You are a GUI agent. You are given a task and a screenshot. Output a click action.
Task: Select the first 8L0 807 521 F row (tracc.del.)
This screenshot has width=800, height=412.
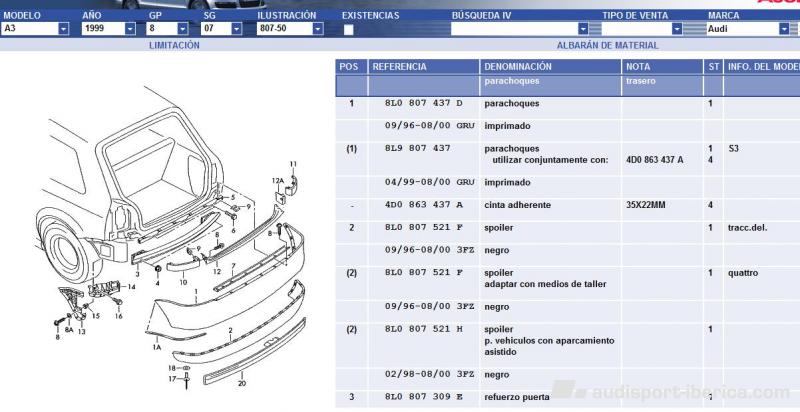pos(423,227)
